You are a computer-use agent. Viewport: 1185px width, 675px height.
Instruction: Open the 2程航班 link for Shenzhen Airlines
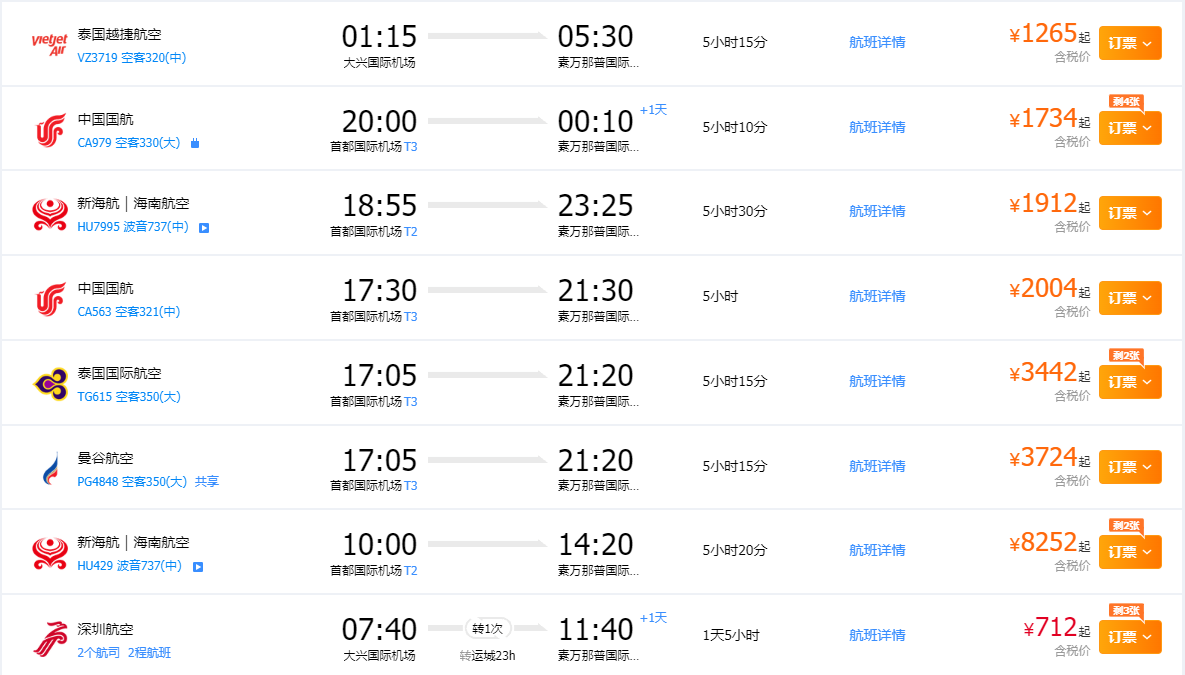(149, 653)
